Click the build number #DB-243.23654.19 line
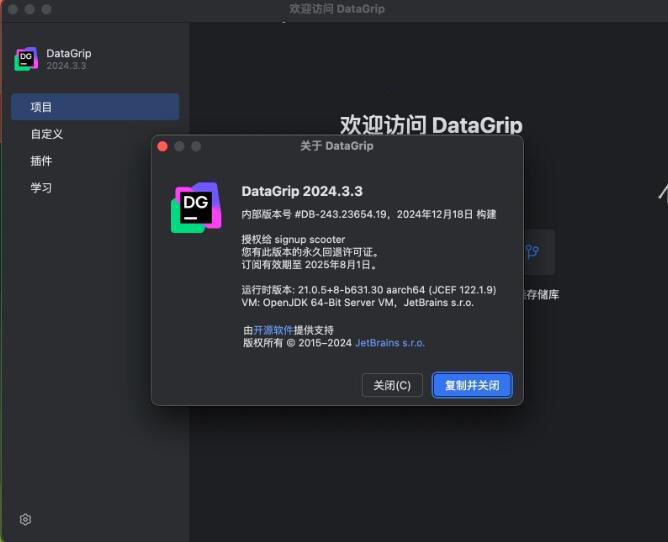The image size is (668, 542). coord(369,214)
